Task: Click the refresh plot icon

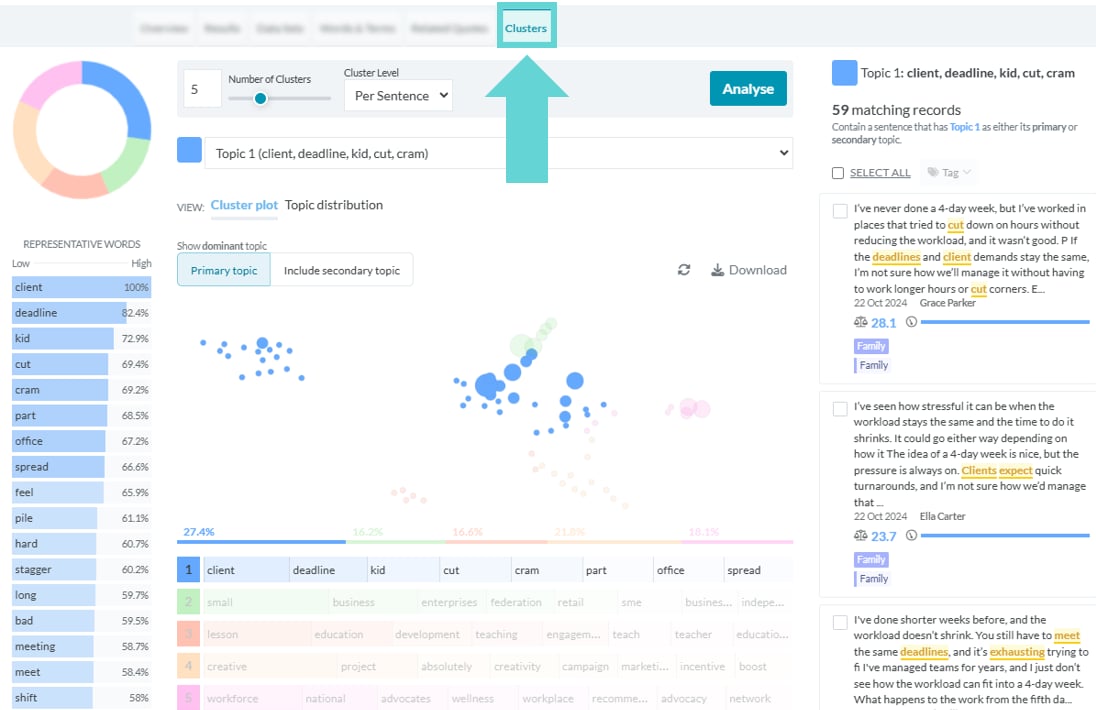Action: tap(684, 270)
